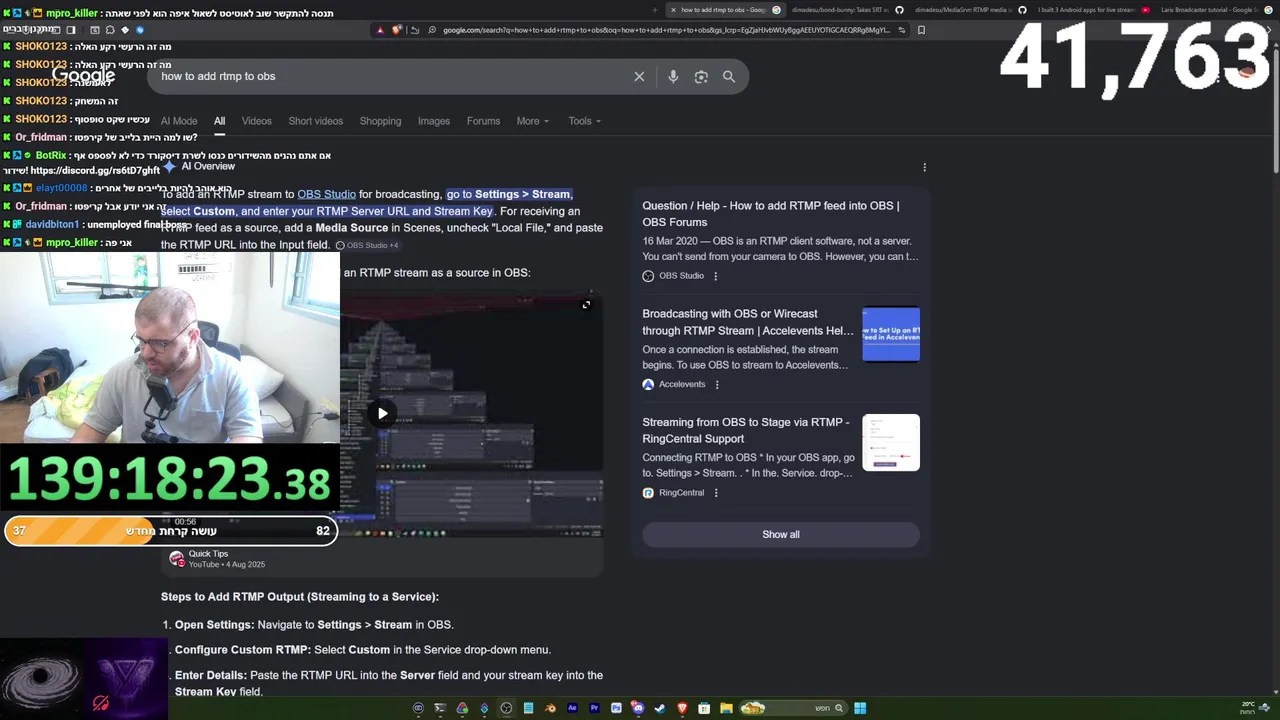
Task: Bookmark the page from the address bar
Action: coord(921,30)
